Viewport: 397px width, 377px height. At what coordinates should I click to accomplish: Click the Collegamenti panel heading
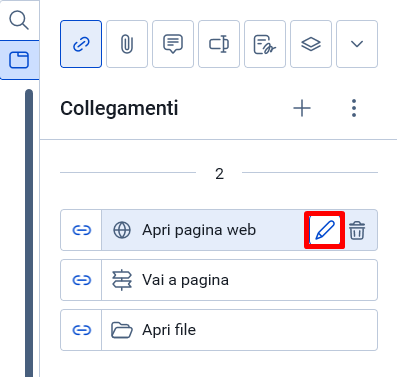(x=119, y=109)
